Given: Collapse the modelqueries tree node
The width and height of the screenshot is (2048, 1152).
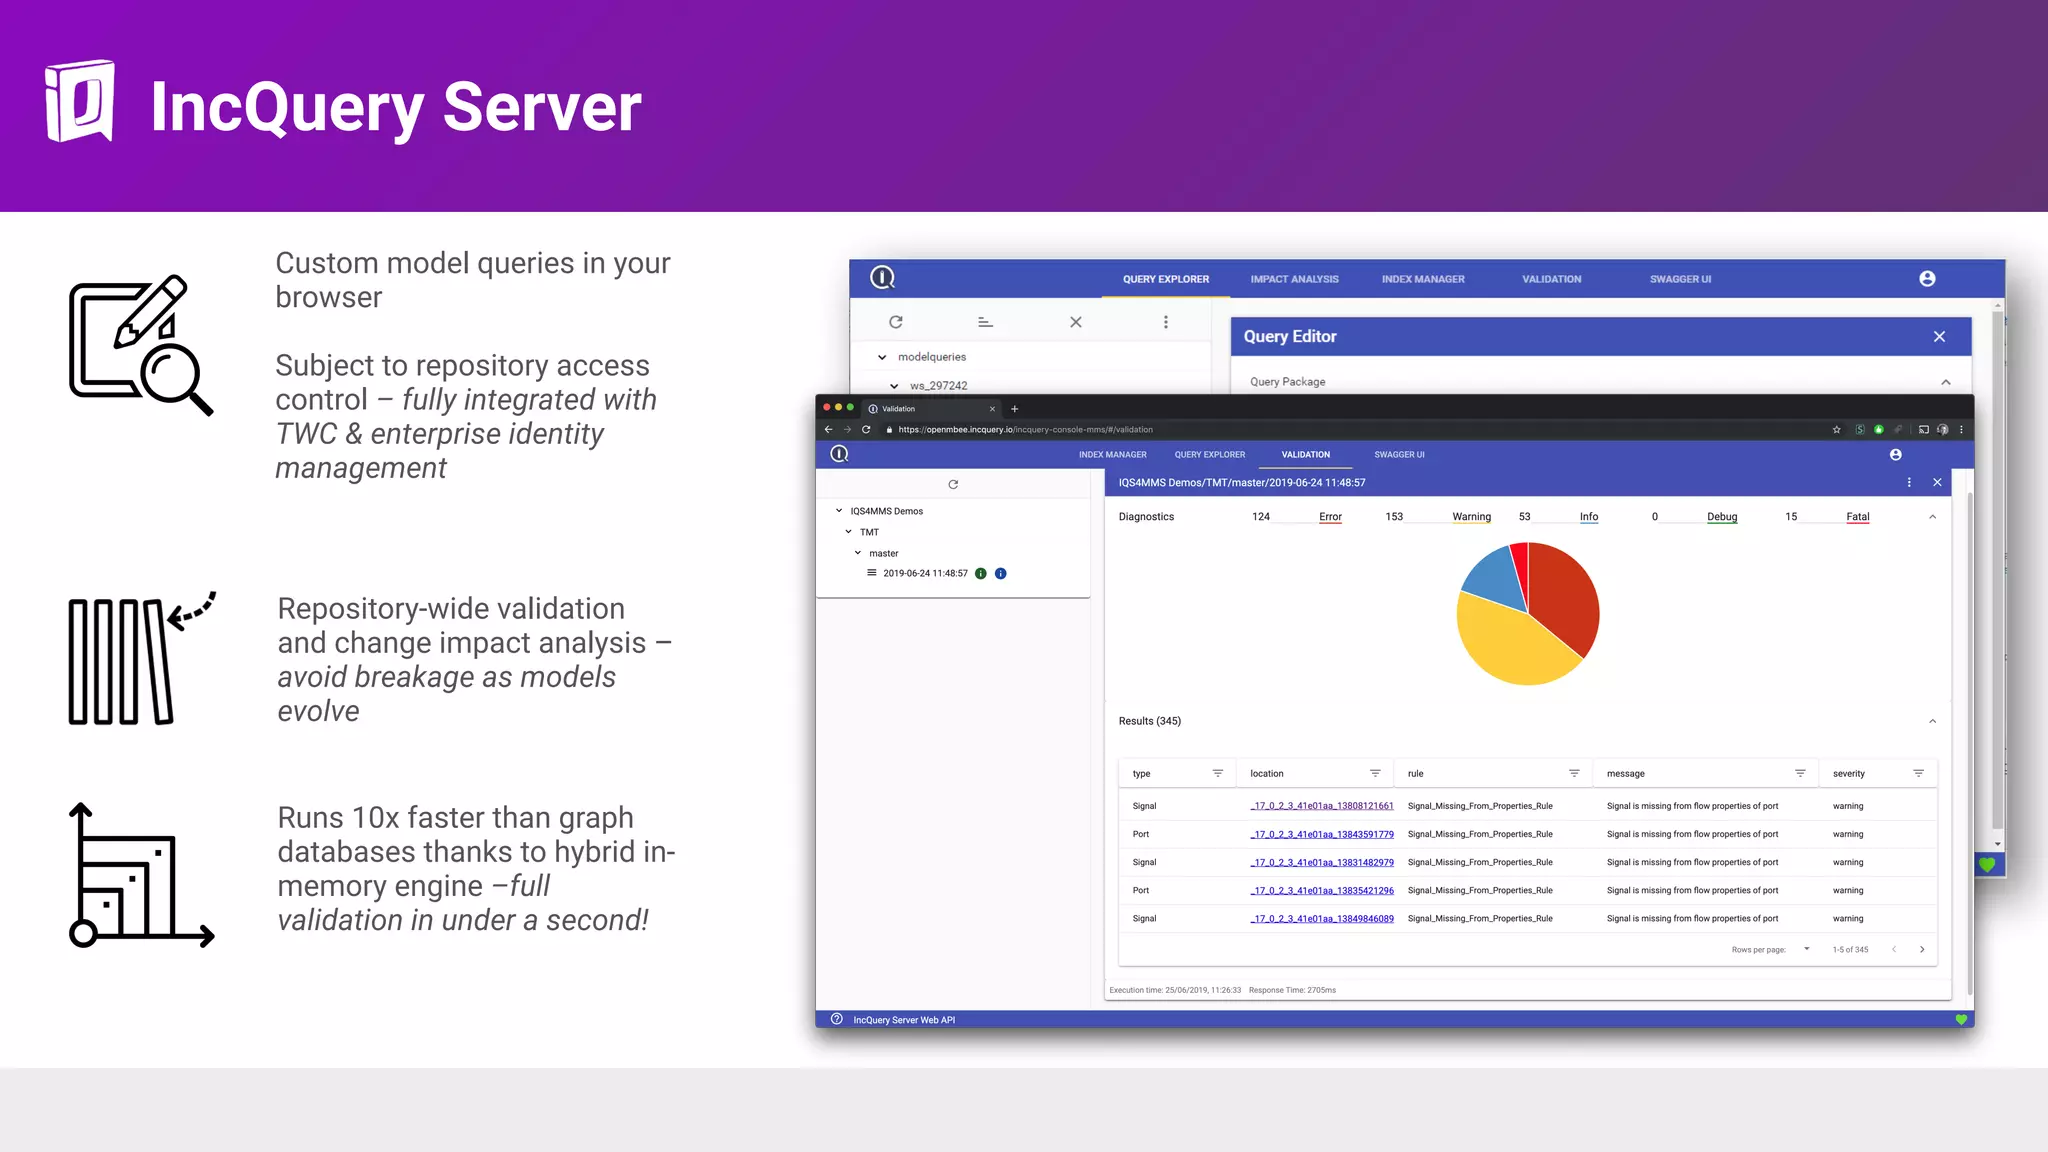Looking at the screenshot, I should point(882,357).
